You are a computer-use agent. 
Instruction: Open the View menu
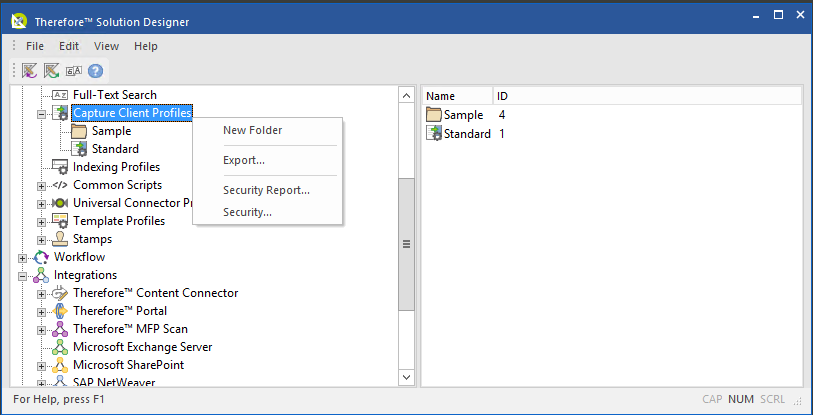106,46
